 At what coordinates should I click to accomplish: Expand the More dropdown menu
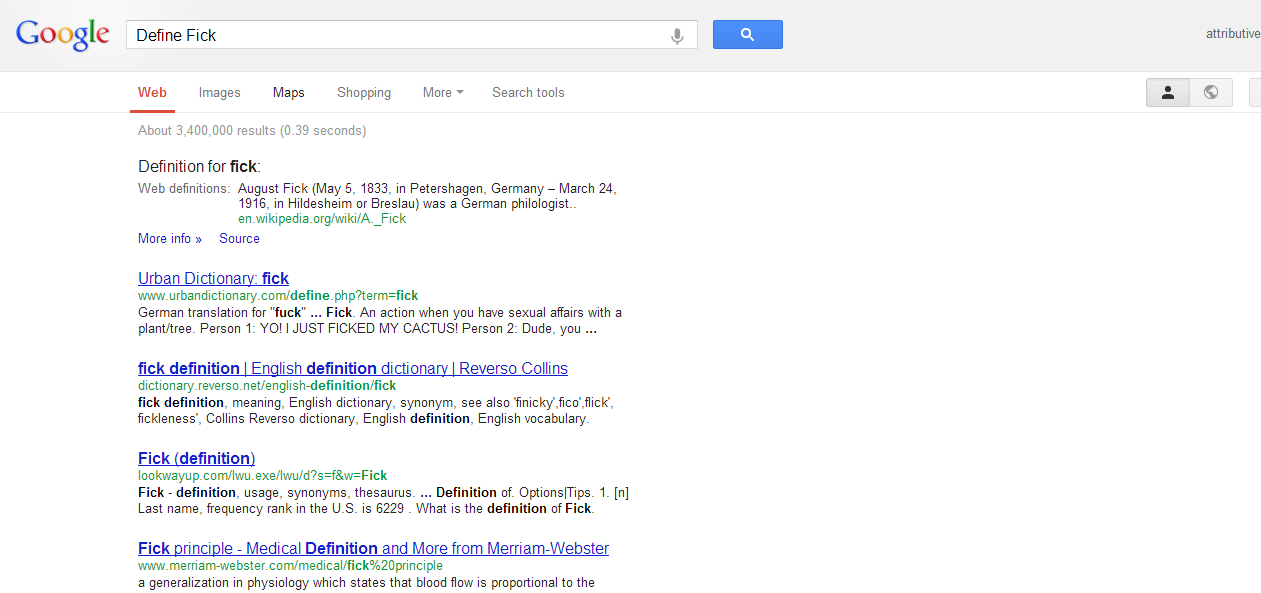[443, 92]
